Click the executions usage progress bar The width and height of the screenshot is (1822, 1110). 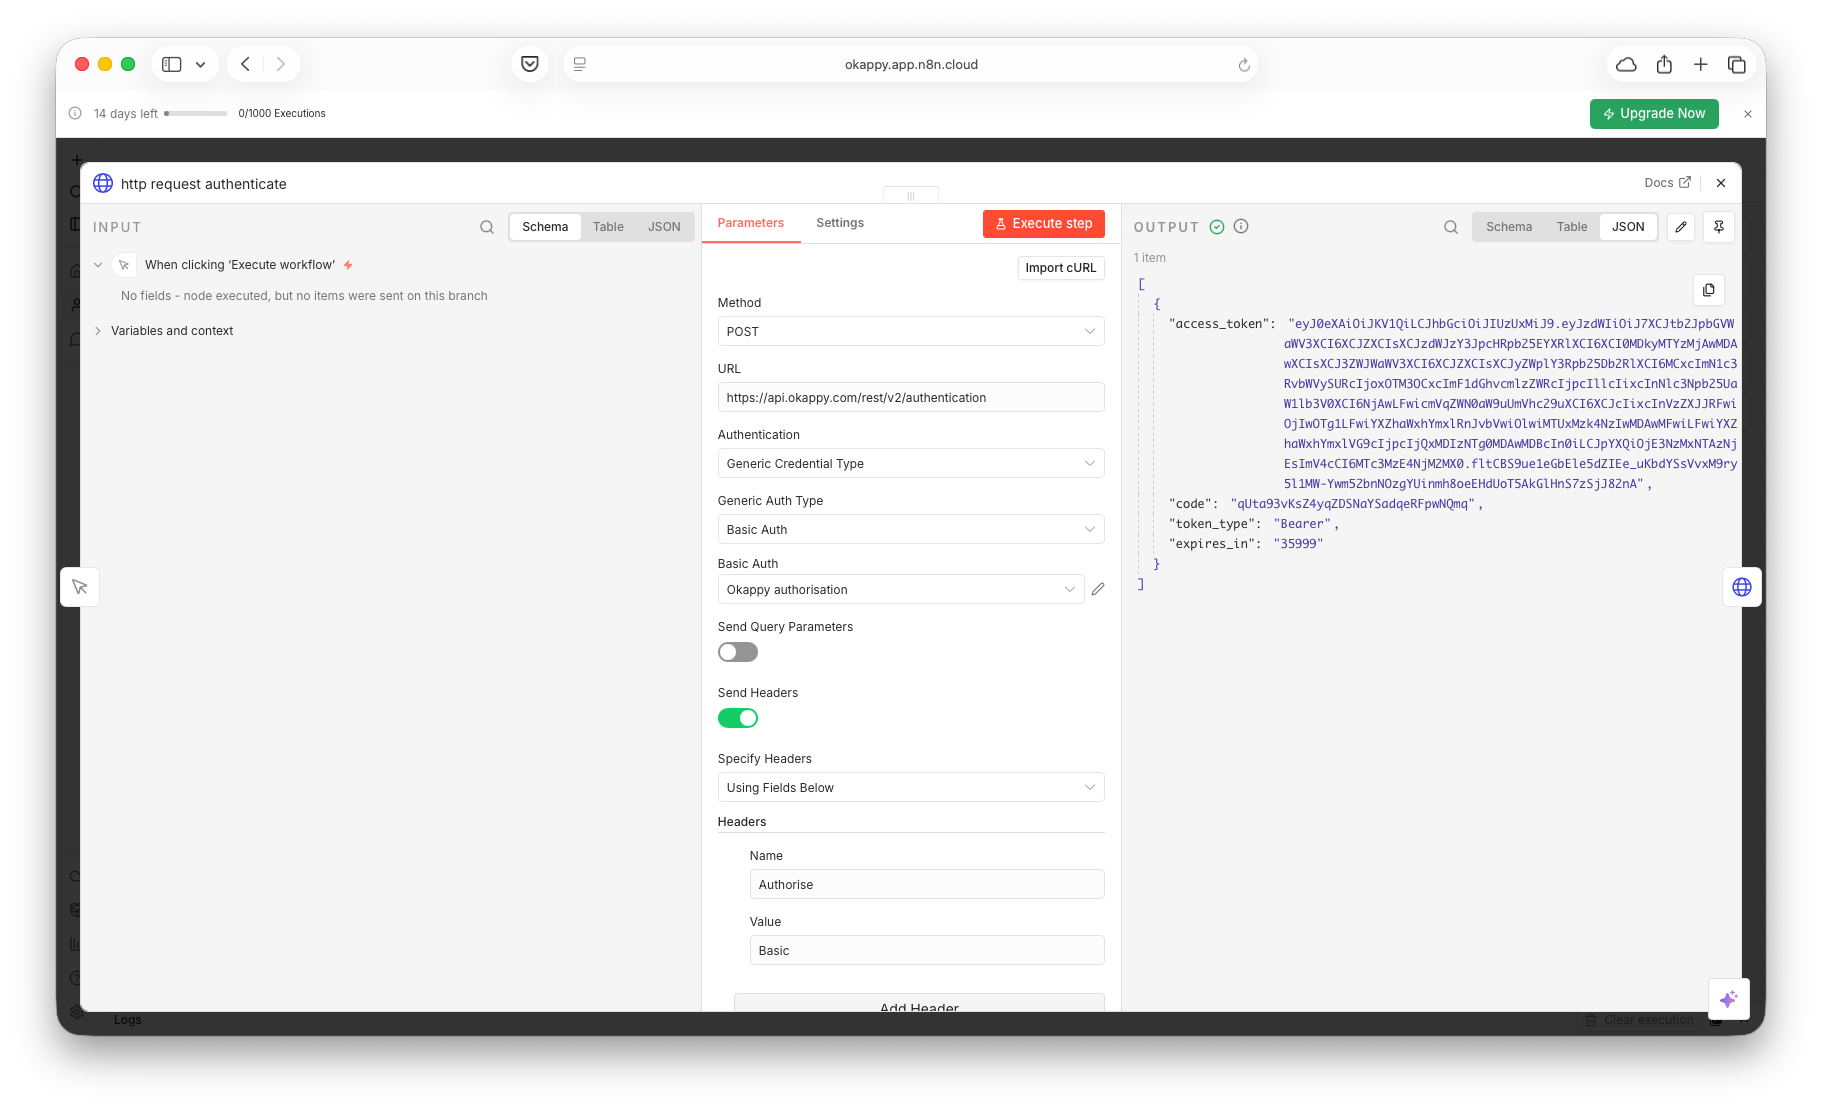pos(196,114)
